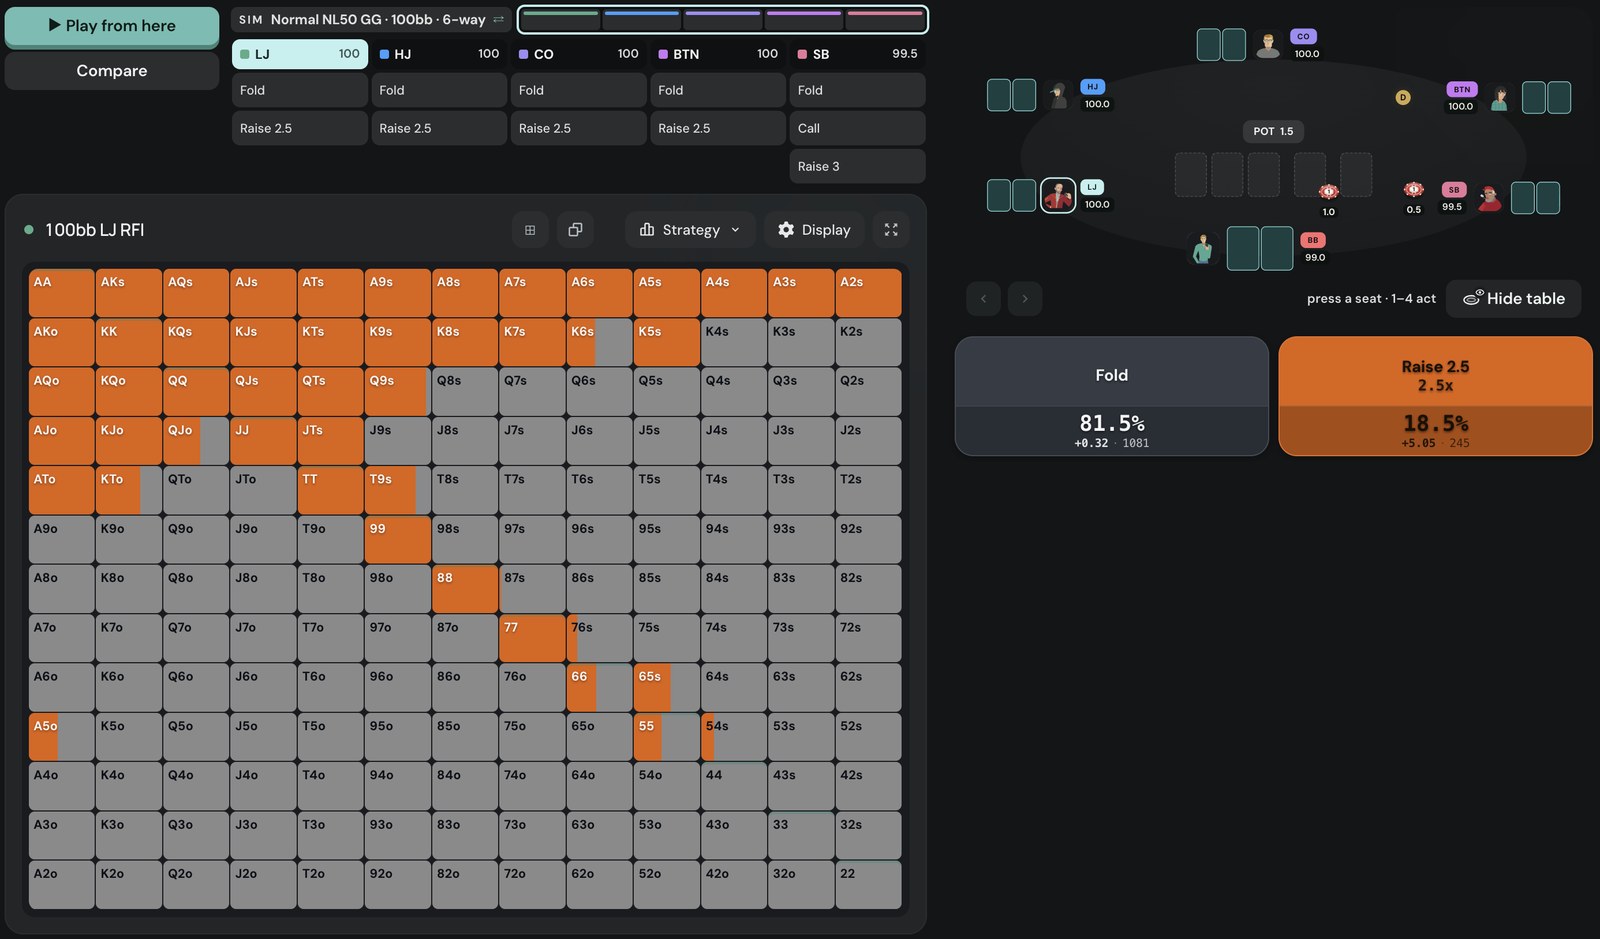The height and width of the screenshot is (939, 1600).
Task: Select the CO player avatar at the table
Action: [1268, 45]
